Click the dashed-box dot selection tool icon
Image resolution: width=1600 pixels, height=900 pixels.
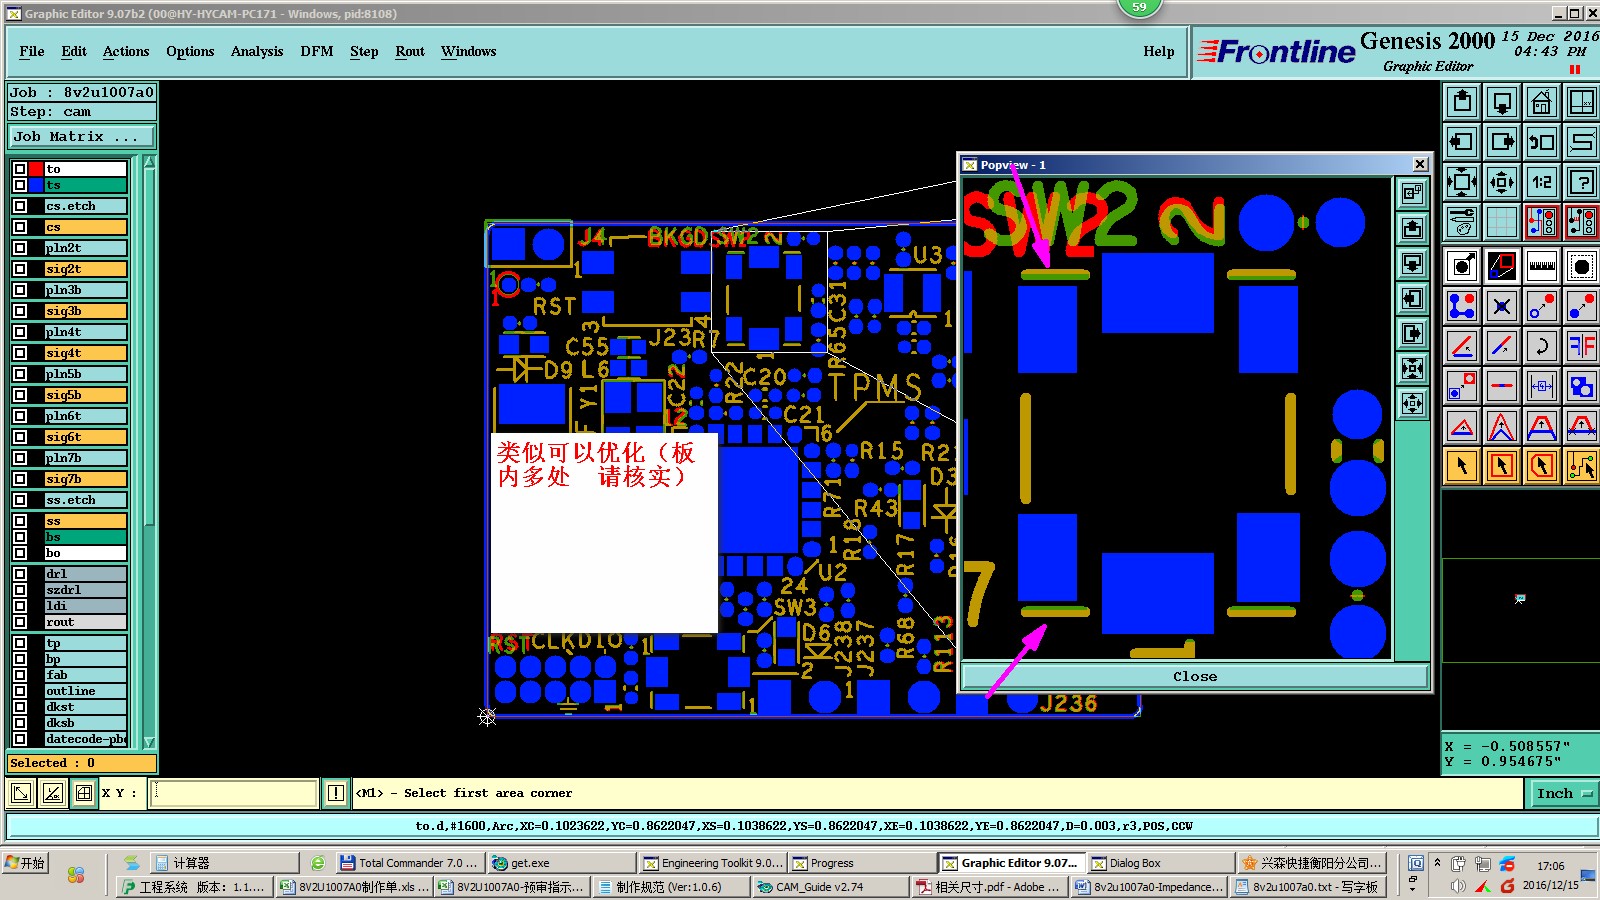click(1582, 266)
